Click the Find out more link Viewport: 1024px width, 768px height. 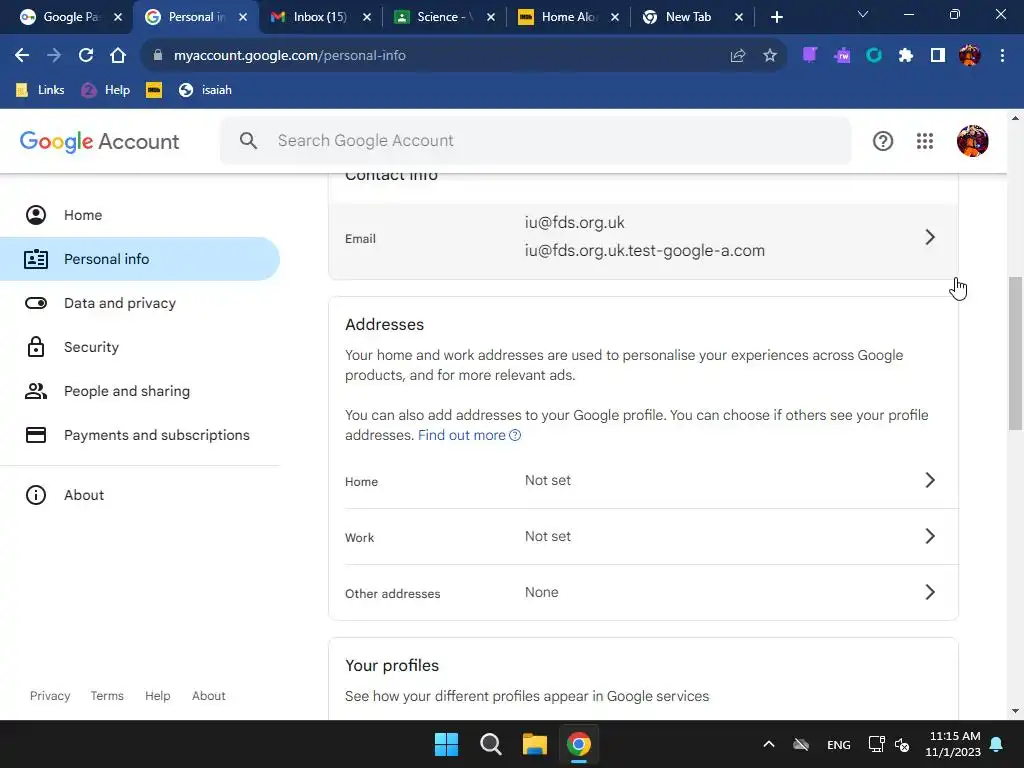(x=462, y=435)
